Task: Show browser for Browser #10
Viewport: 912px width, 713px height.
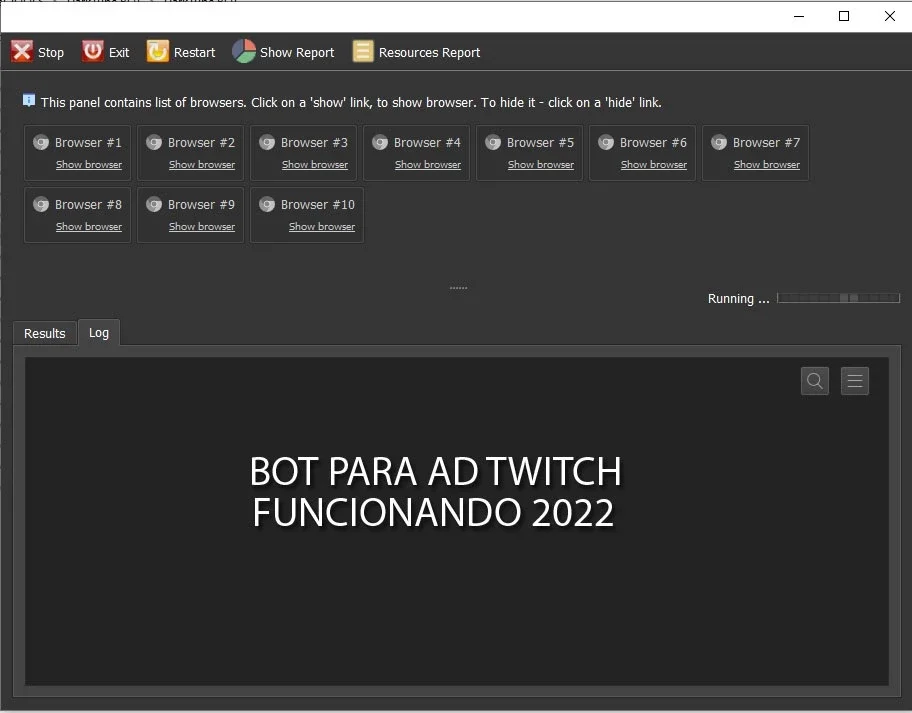Action: 322,227
